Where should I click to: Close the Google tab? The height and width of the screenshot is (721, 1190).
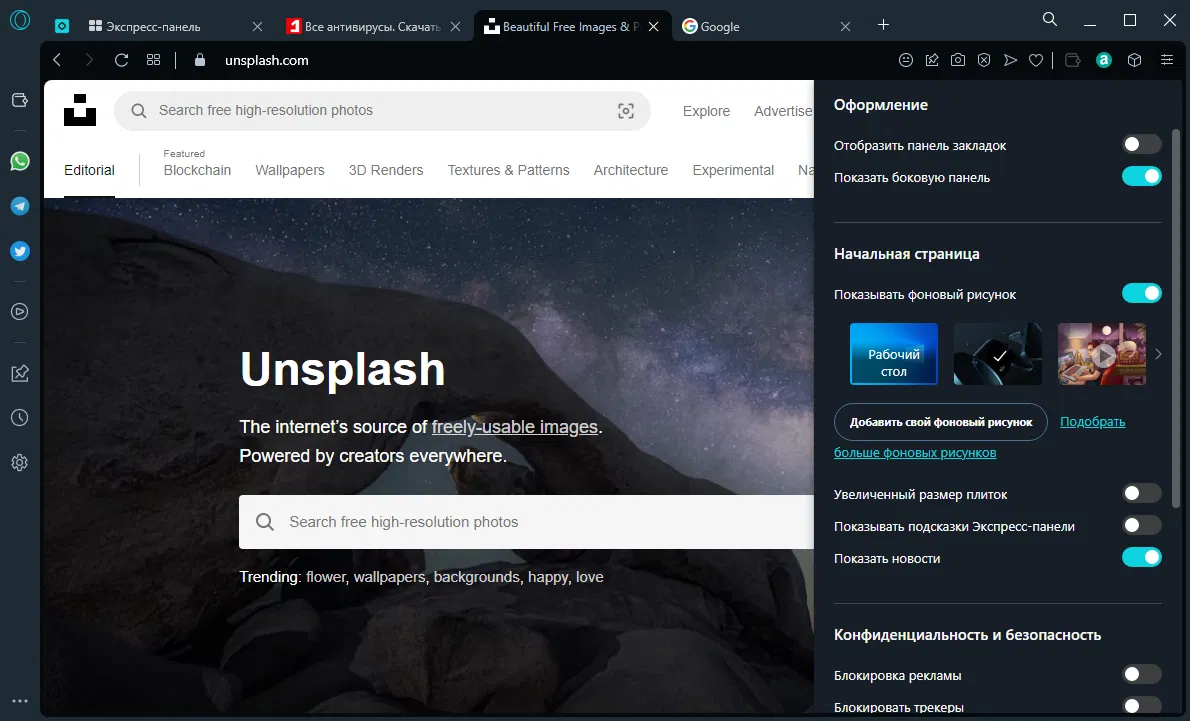click(x=845, y=27)
